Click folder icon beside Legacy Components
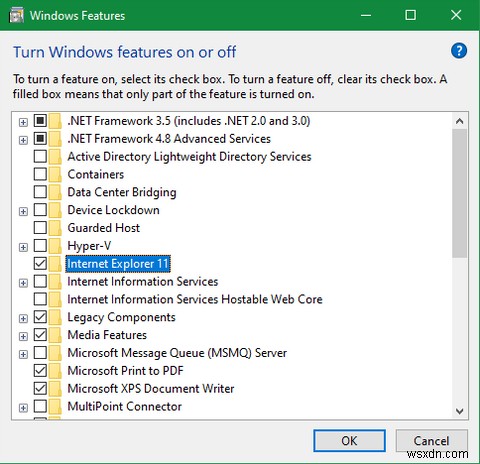 click(55, 317)
